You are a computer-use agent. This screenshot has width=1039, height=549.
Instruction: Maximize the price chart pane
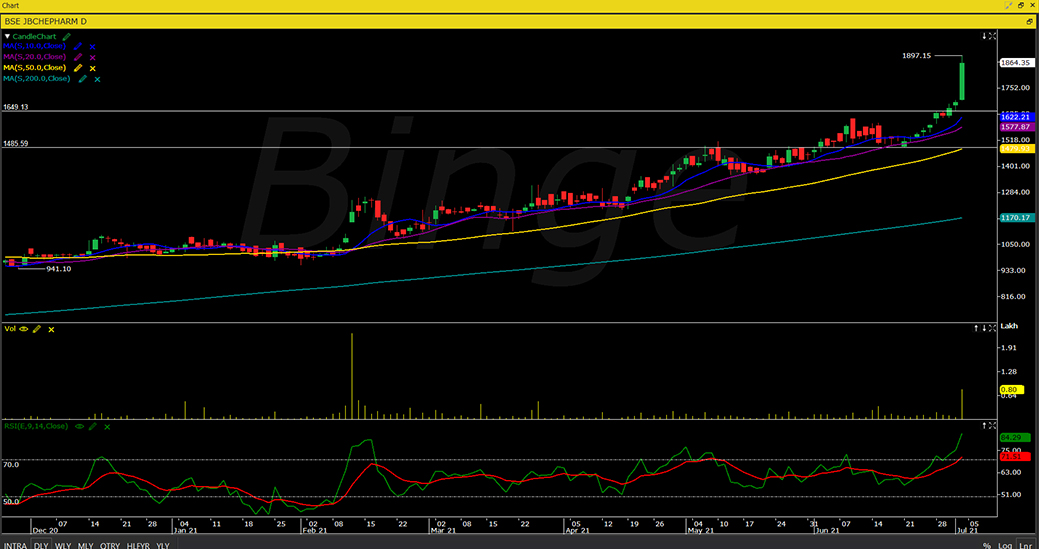(992, 36)
